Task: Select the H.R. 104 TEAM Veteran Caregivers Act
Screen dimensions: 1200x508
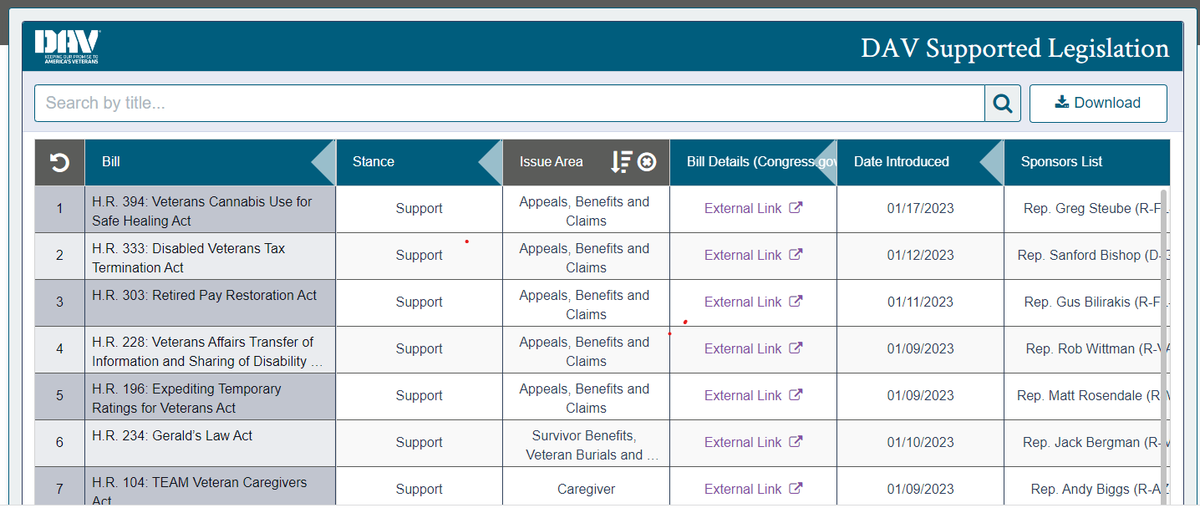Action: (210, 487)
